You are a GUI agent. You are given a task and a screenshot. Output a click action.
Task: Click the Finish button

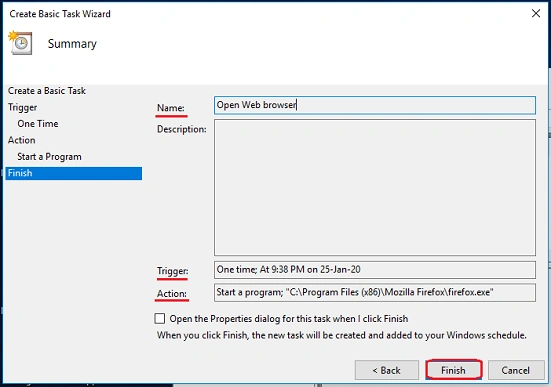pos(453,370)
